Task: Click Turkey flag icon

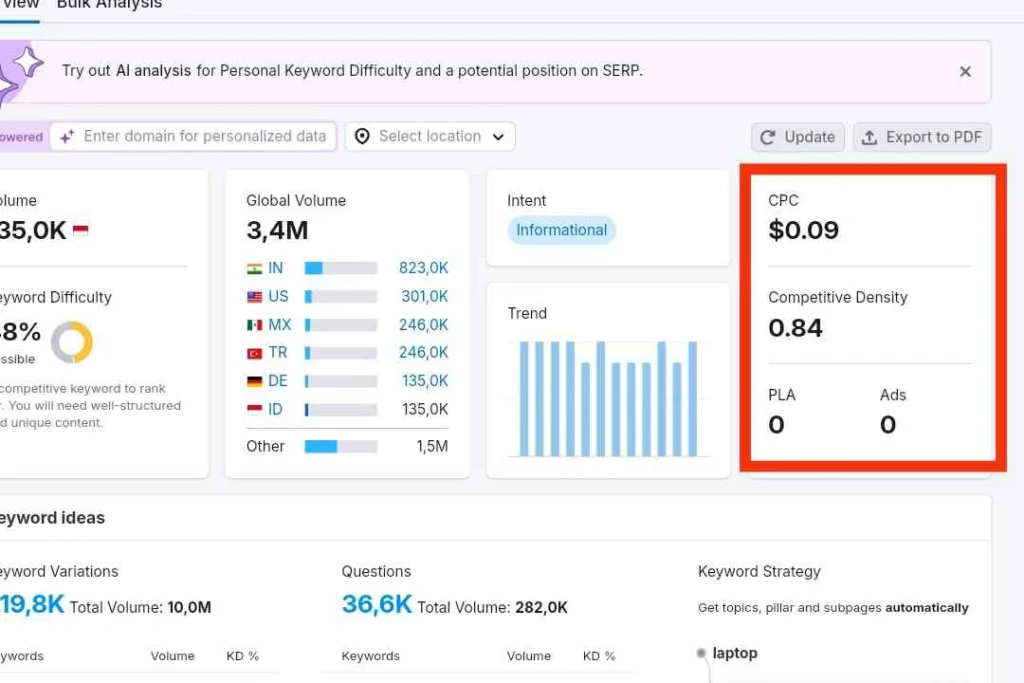Action: [x=255, y=353]
